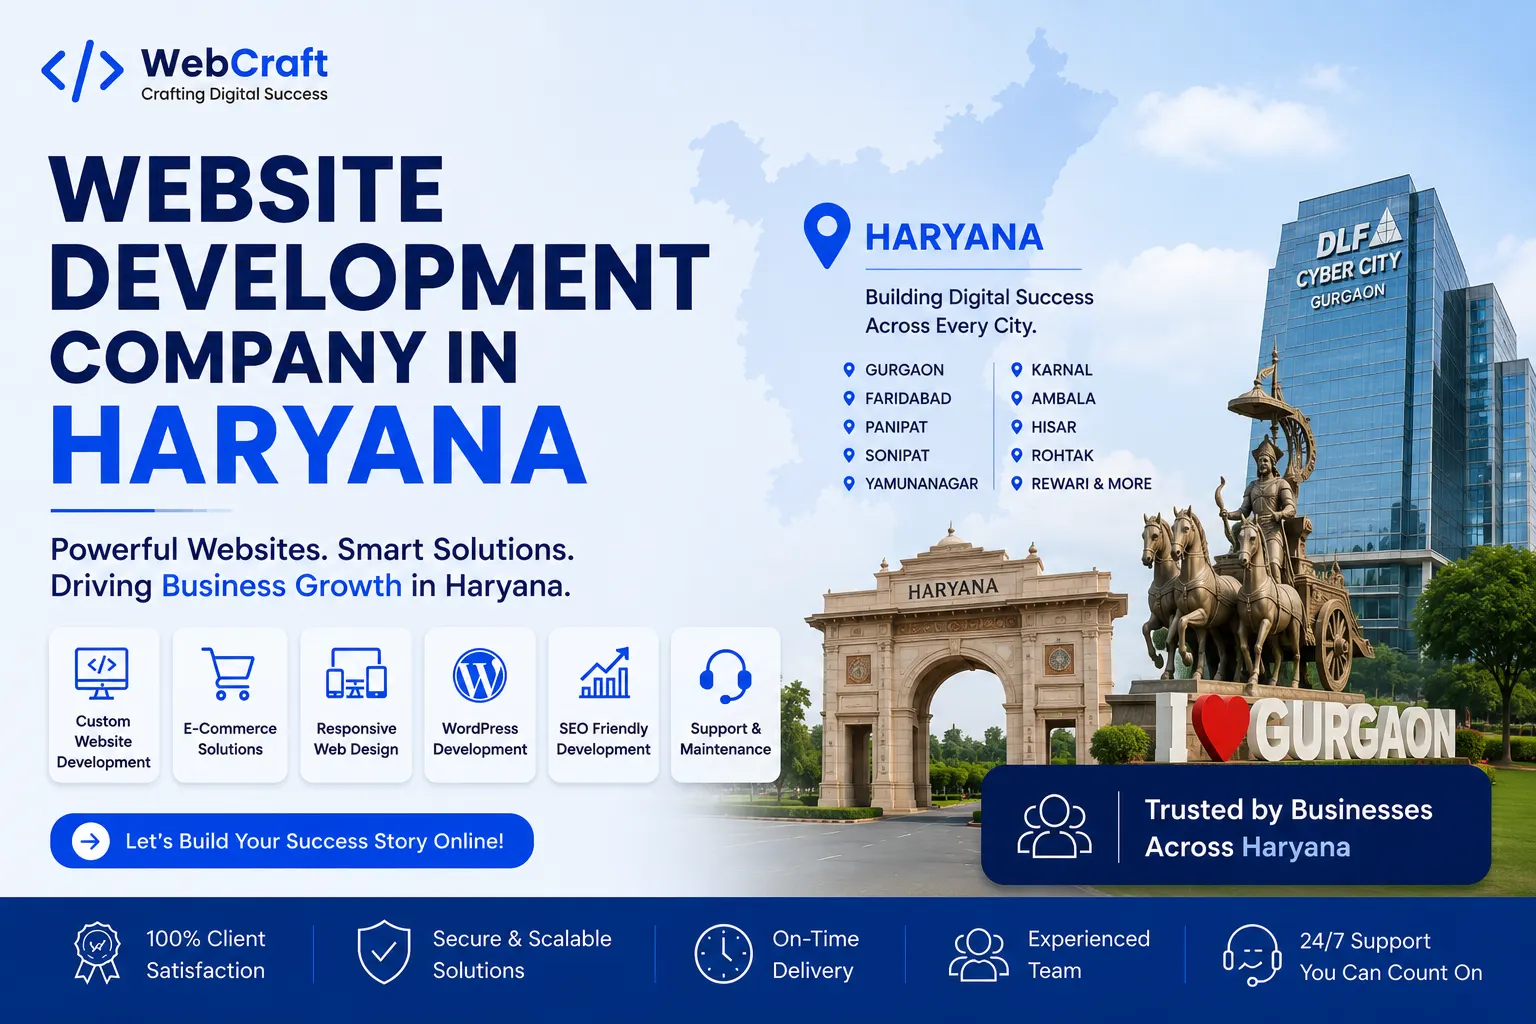Click Building Digital Success Across Every City text
The width and height of the screenshot is (1536, 1024).
979,311
